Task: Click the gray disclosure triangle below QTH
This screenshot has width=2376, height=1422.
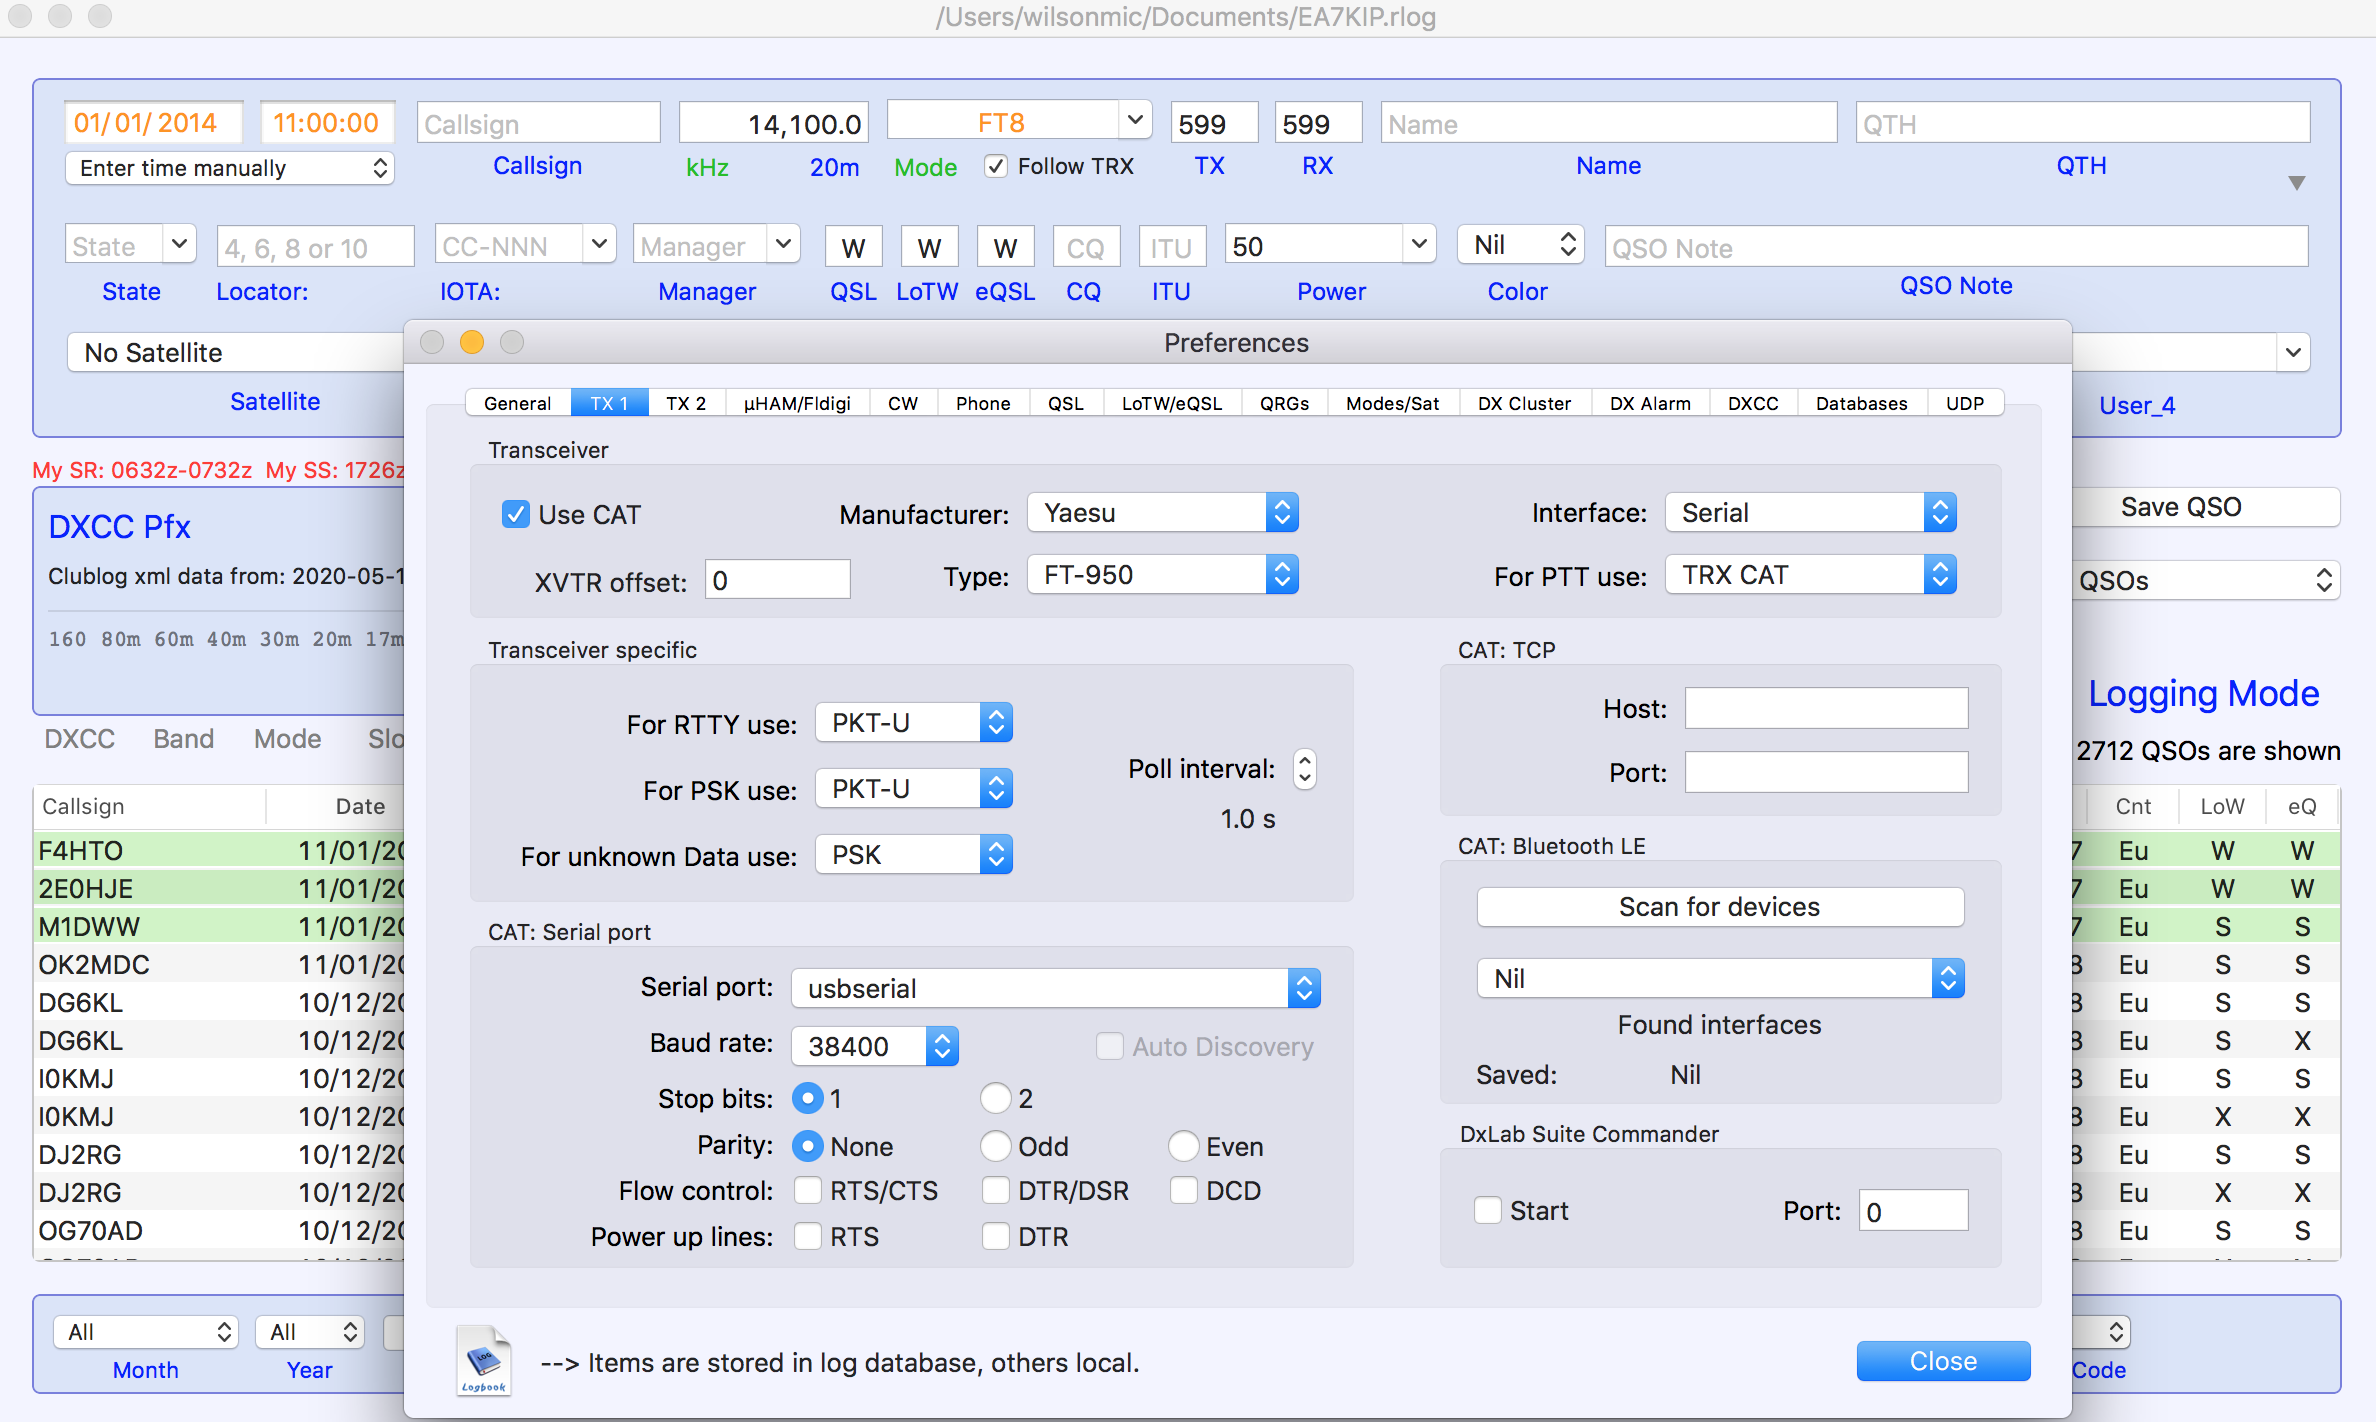Action: [2296, 183]
